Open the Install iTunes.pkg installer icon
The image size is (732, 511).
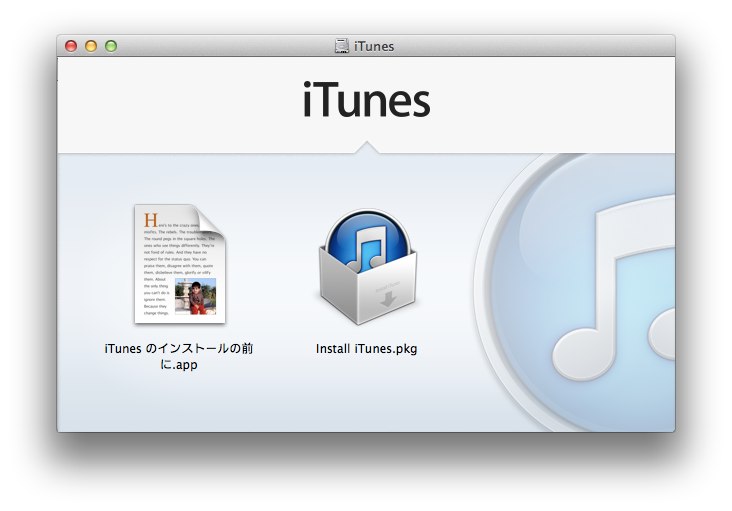point(367,266)
